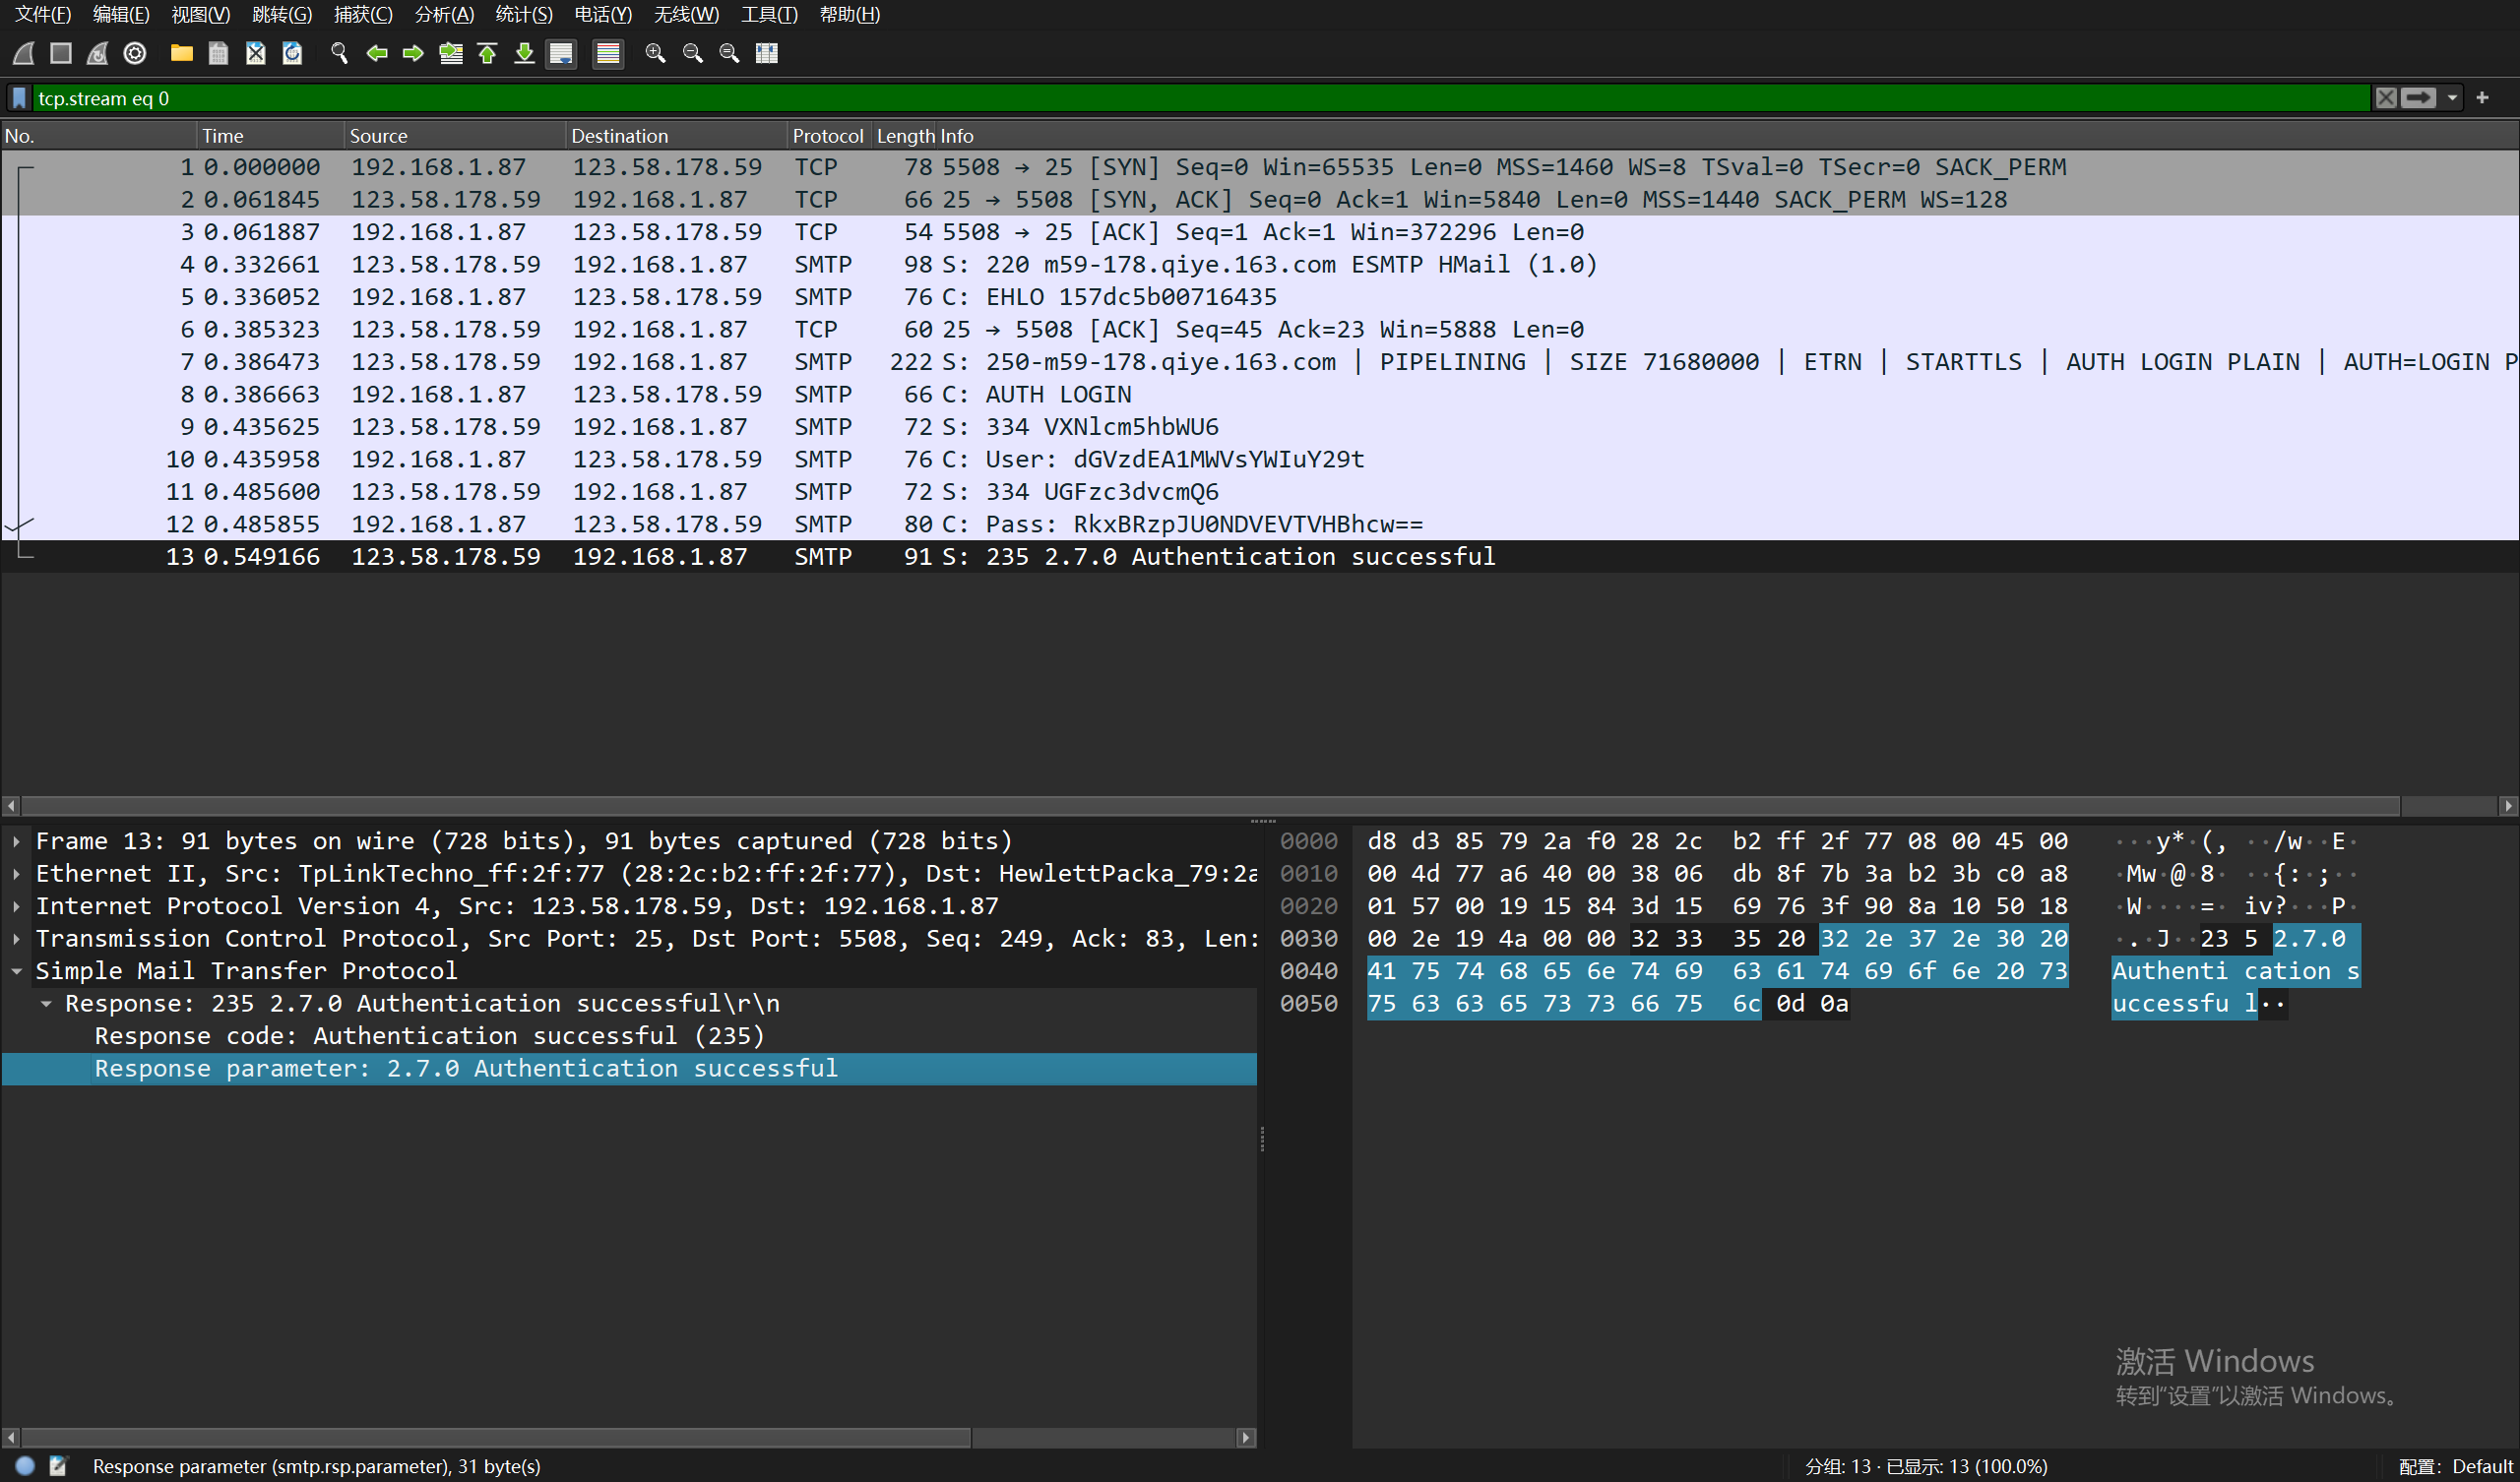The width and height of the screenshot is (2520, 1482).
Task: Click the go to specified packet icon
Action: tap(451, 53)
